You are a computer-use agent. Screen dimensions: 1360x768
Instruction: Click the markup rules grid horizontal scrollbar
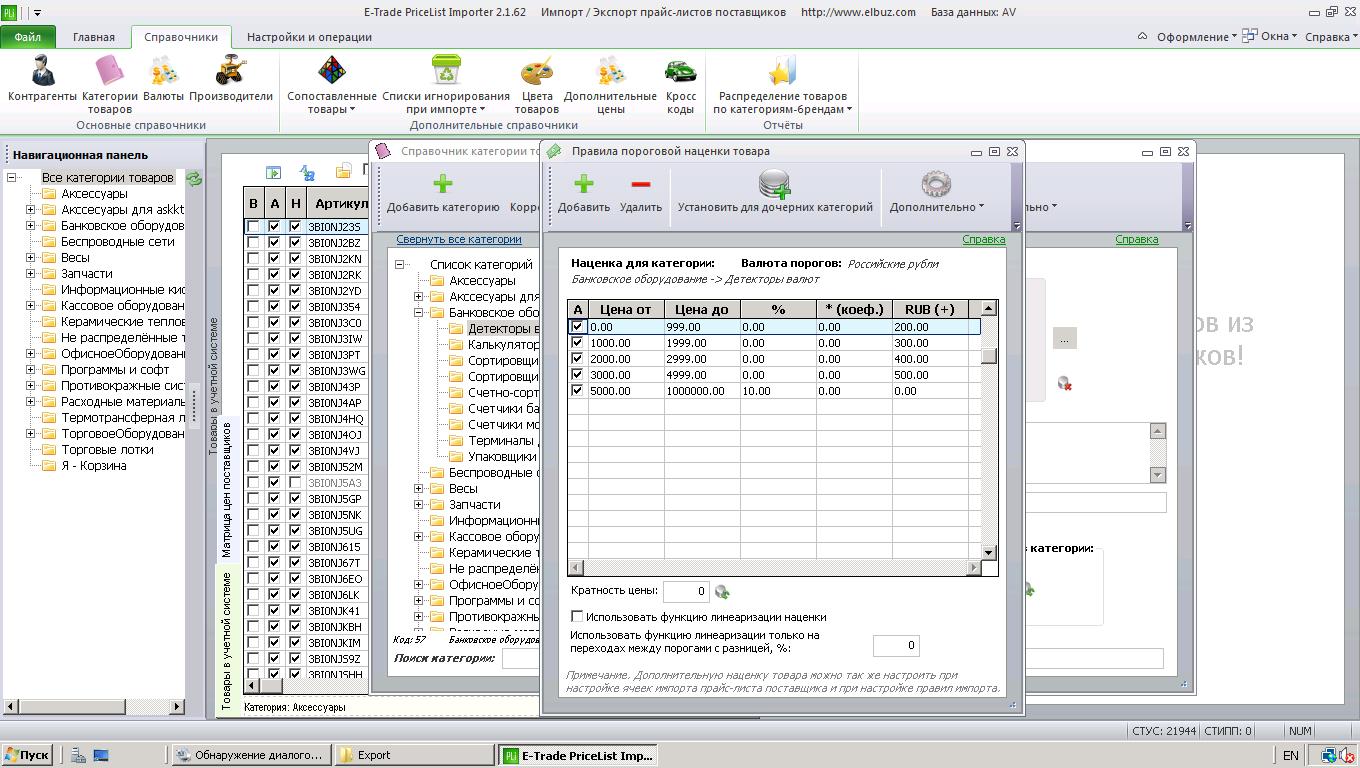click(775, 568)
